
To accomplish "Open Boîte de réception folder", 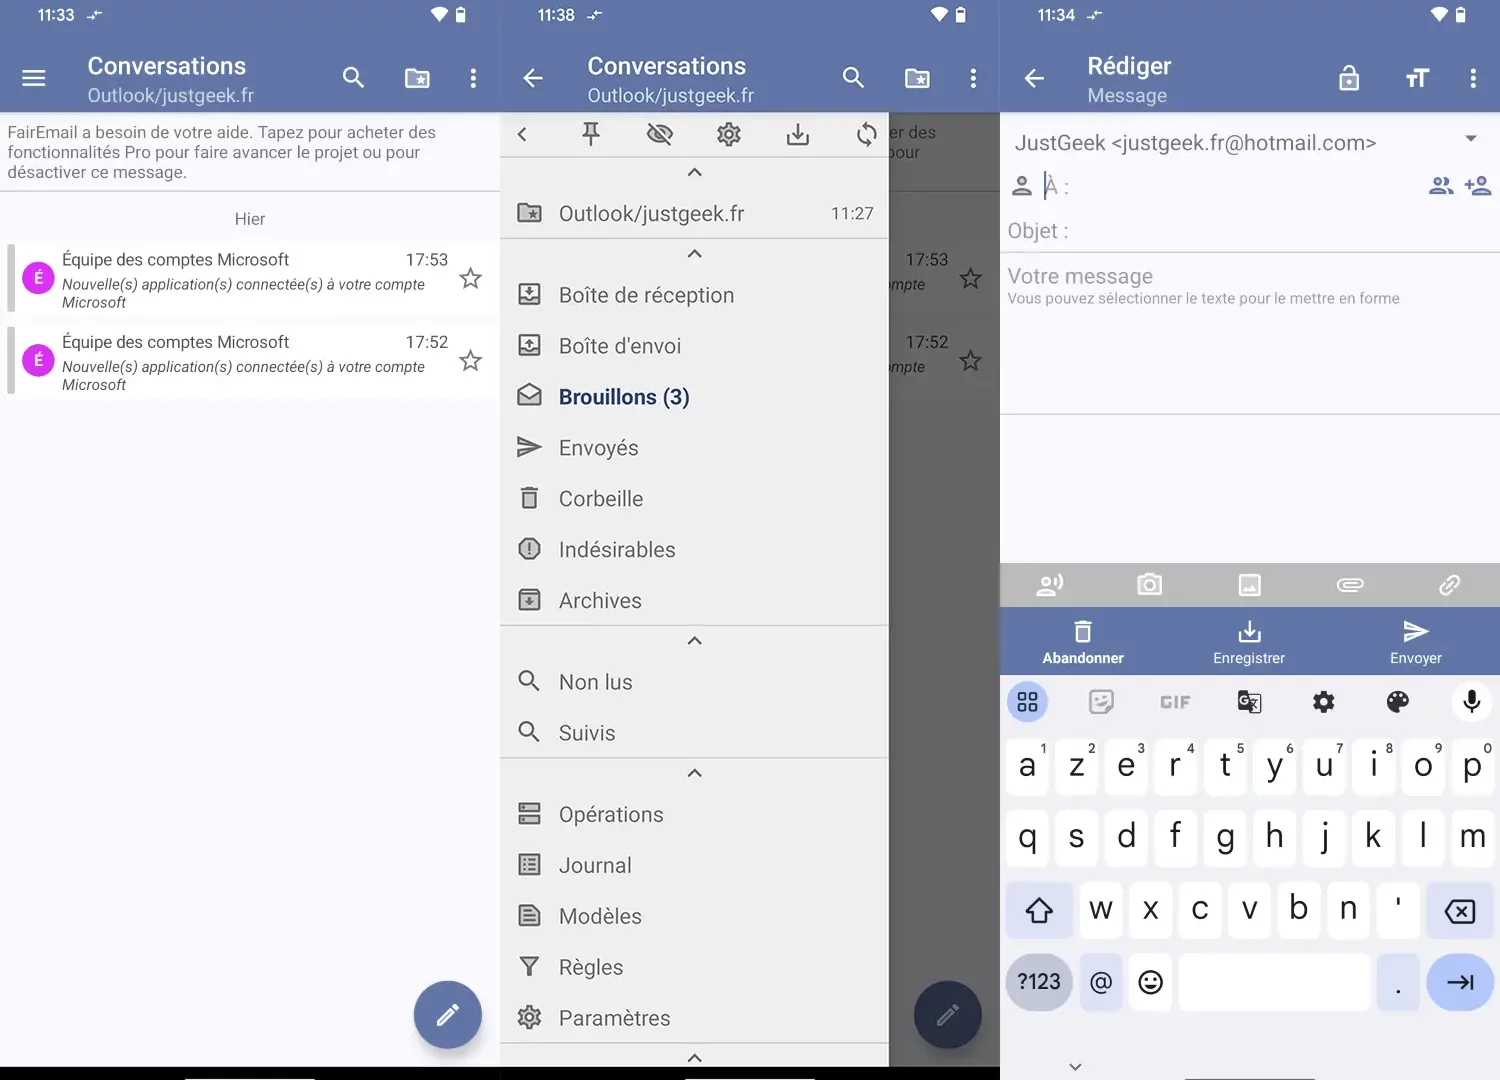I will [x=695, y=295].
